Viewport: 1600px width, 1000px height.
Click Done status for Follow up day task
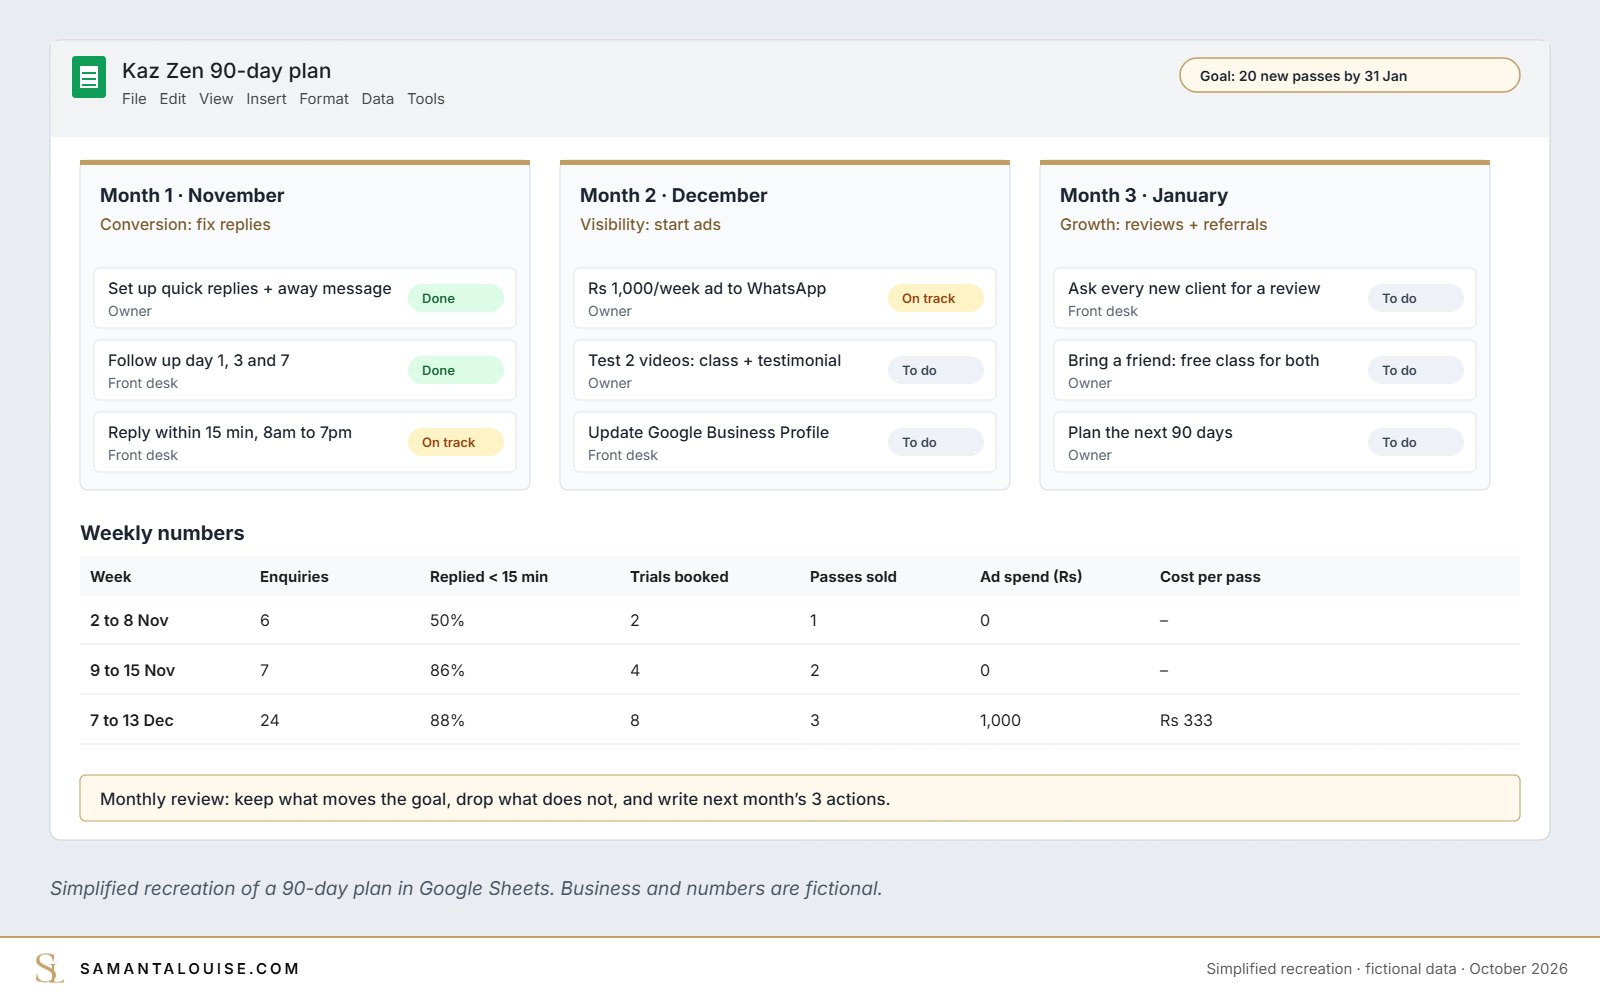click(455, 370)
